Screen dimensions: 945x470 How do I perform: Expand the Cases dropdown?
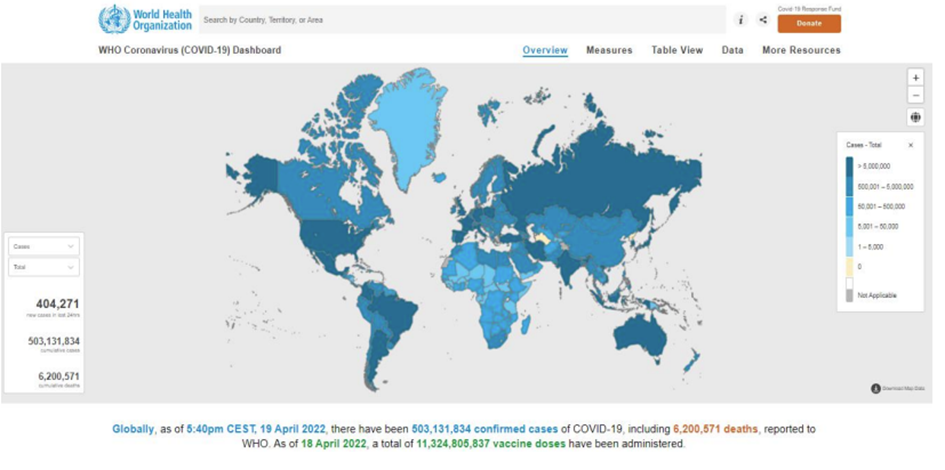click(x=44, y=246)
